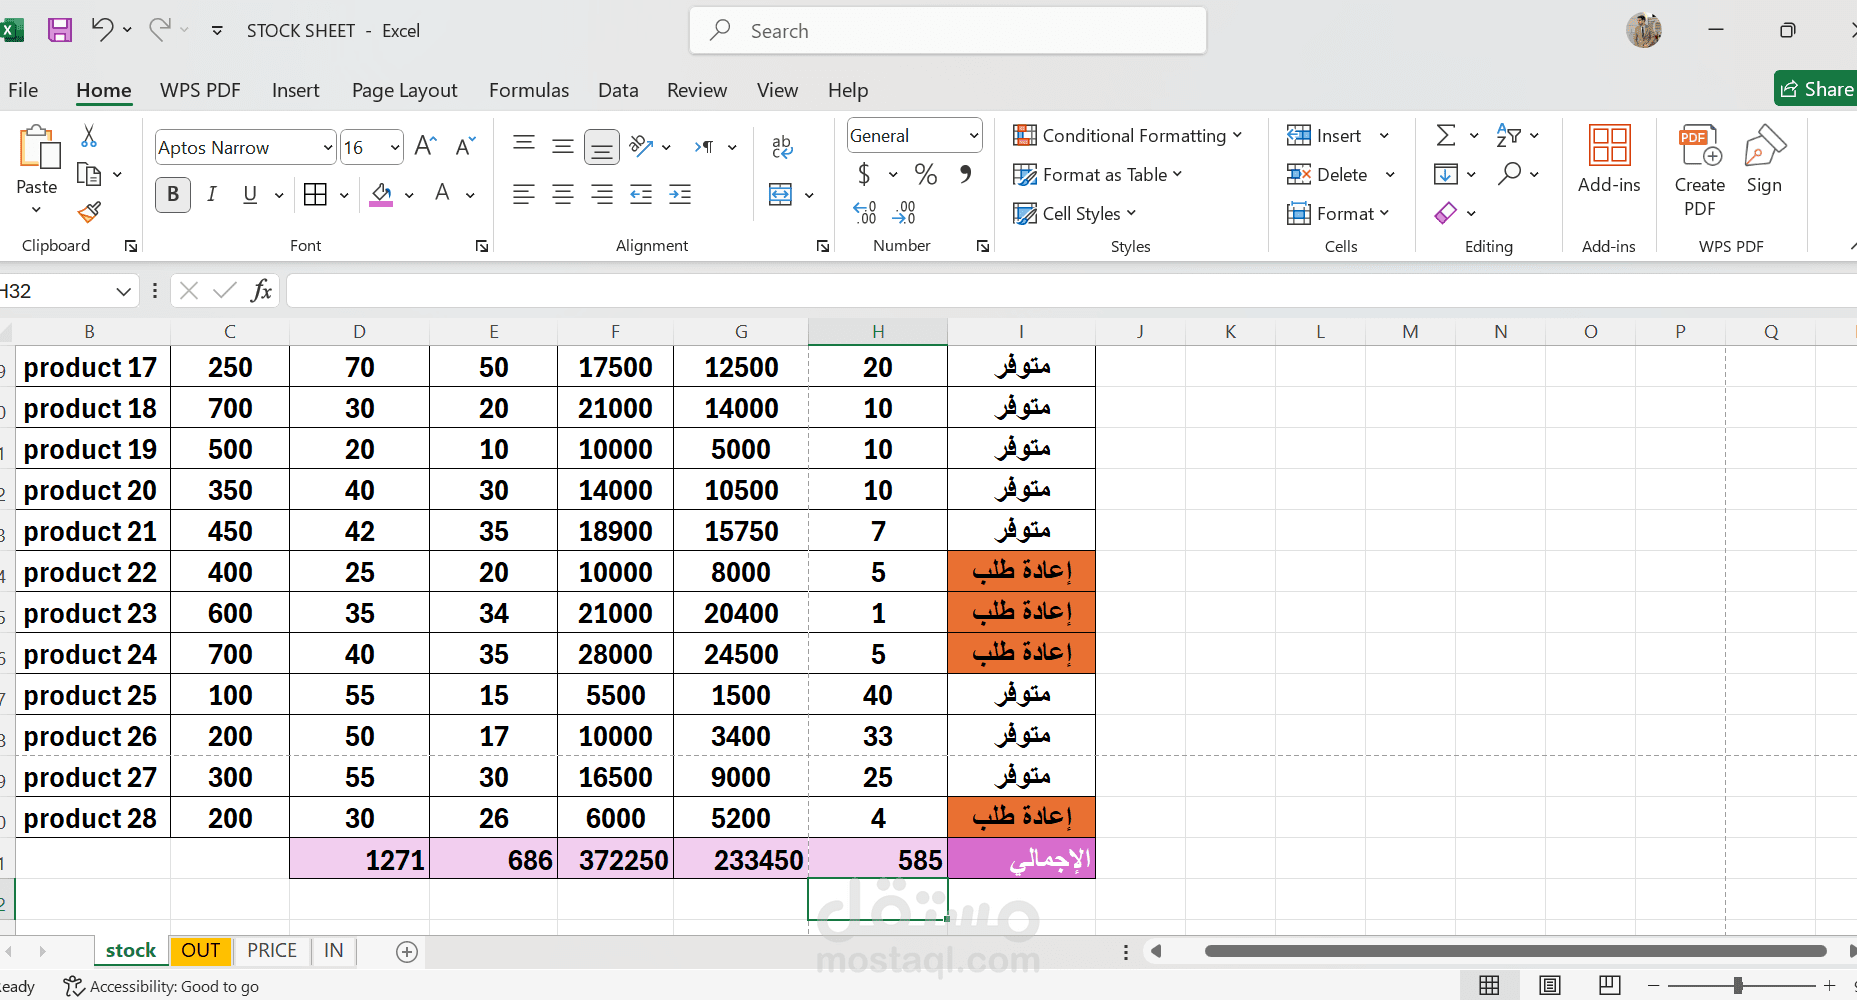Click the Cut scissors icon
This screenshot has width=1857, height=1000.
[89, 136]
